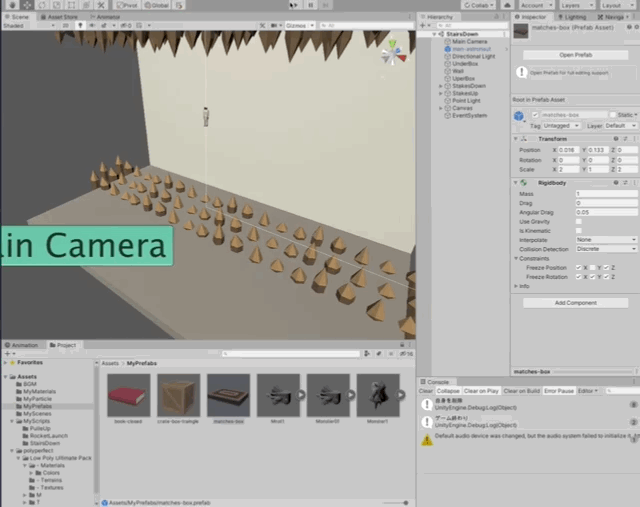Open the Interpolate dropdown
Screen dimensions: 640x507
pos(606,239)
